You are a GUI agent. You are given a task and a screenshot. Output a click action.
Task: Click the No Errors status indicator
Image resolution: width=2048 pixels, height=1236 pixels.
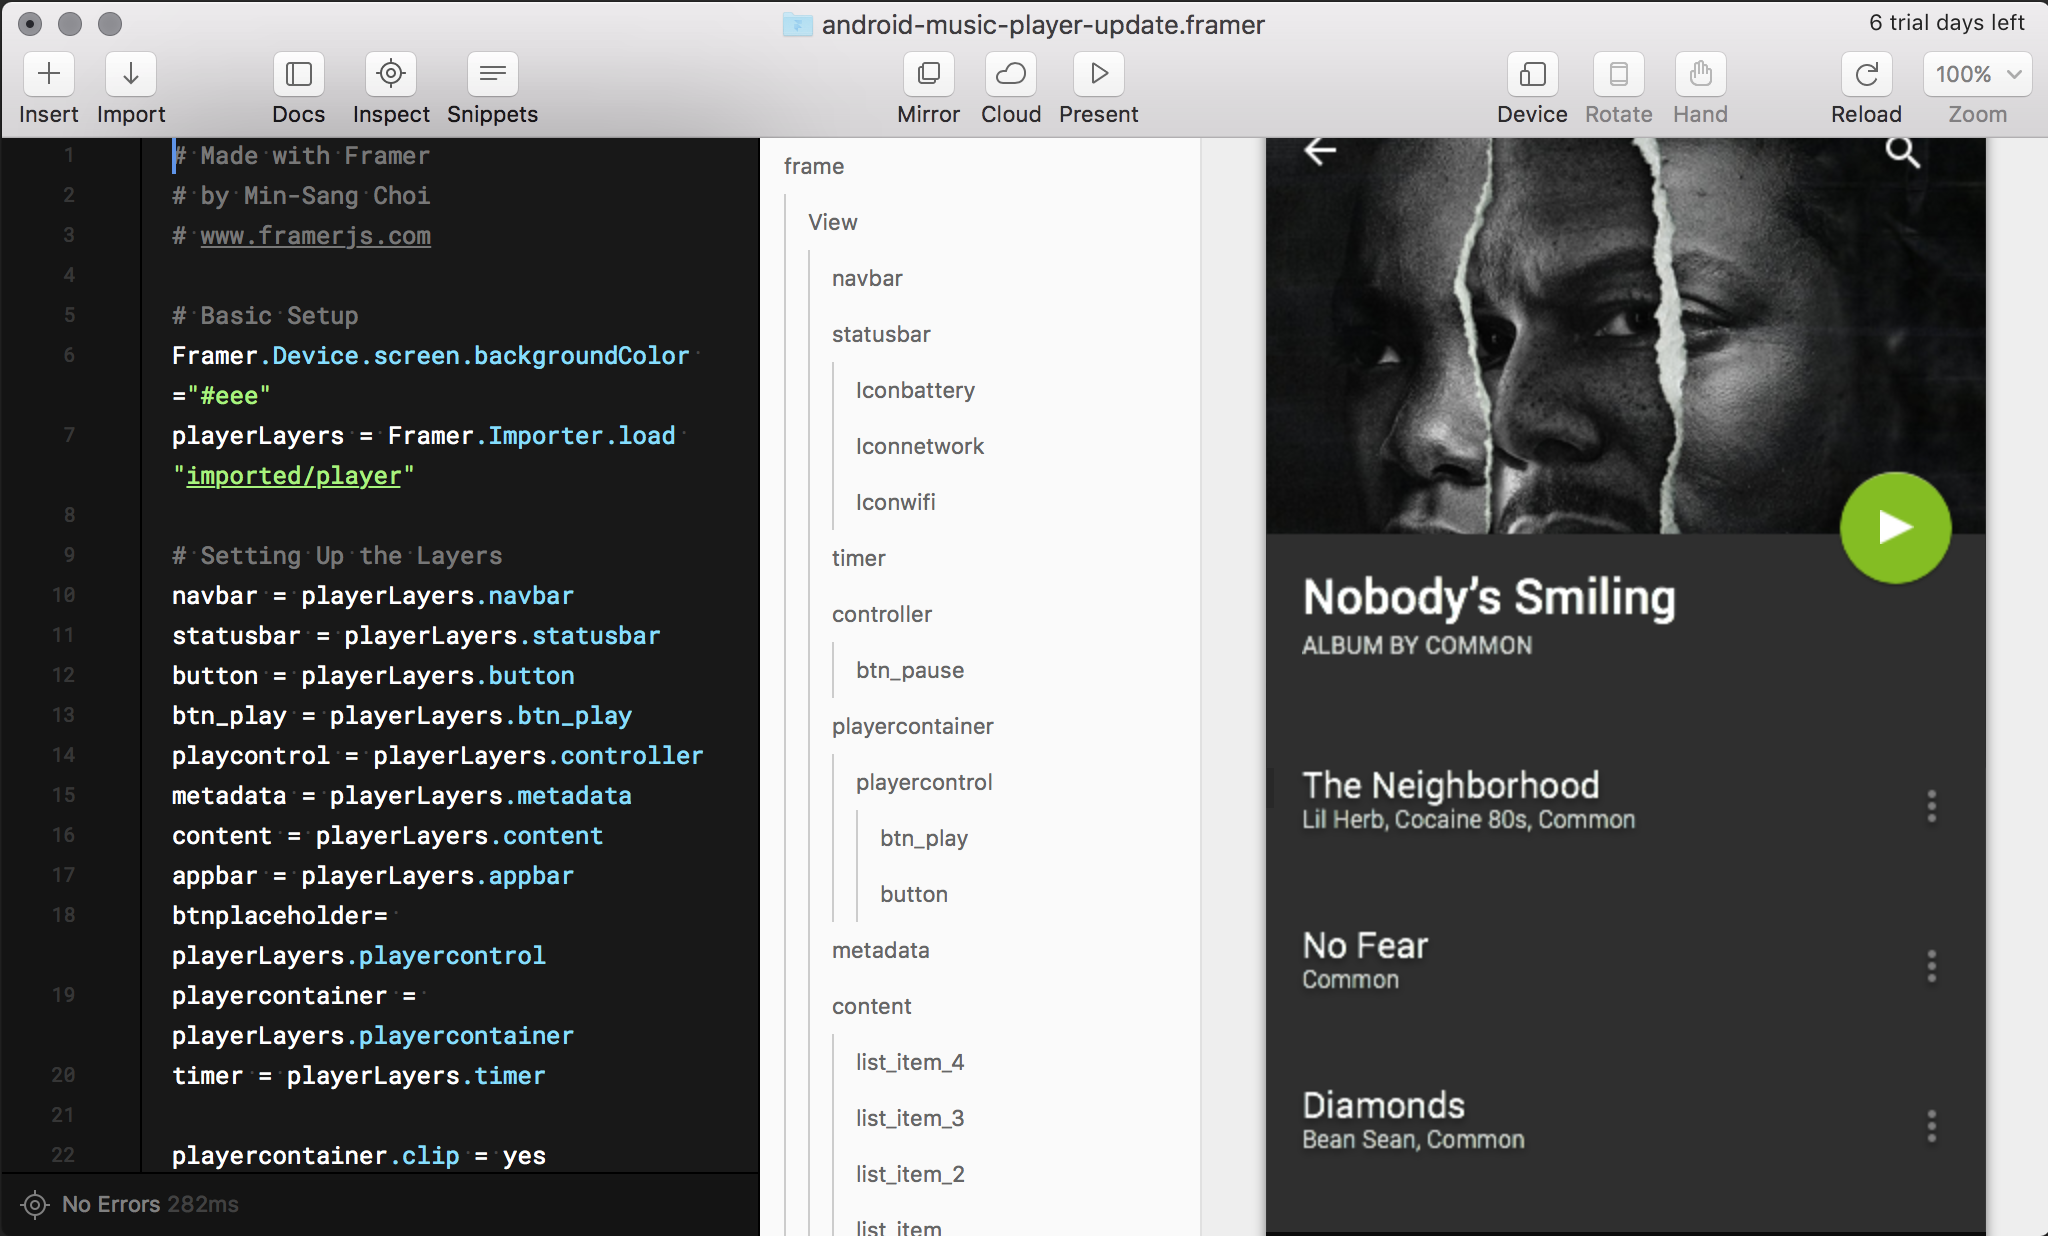(x=110, y=1204)
